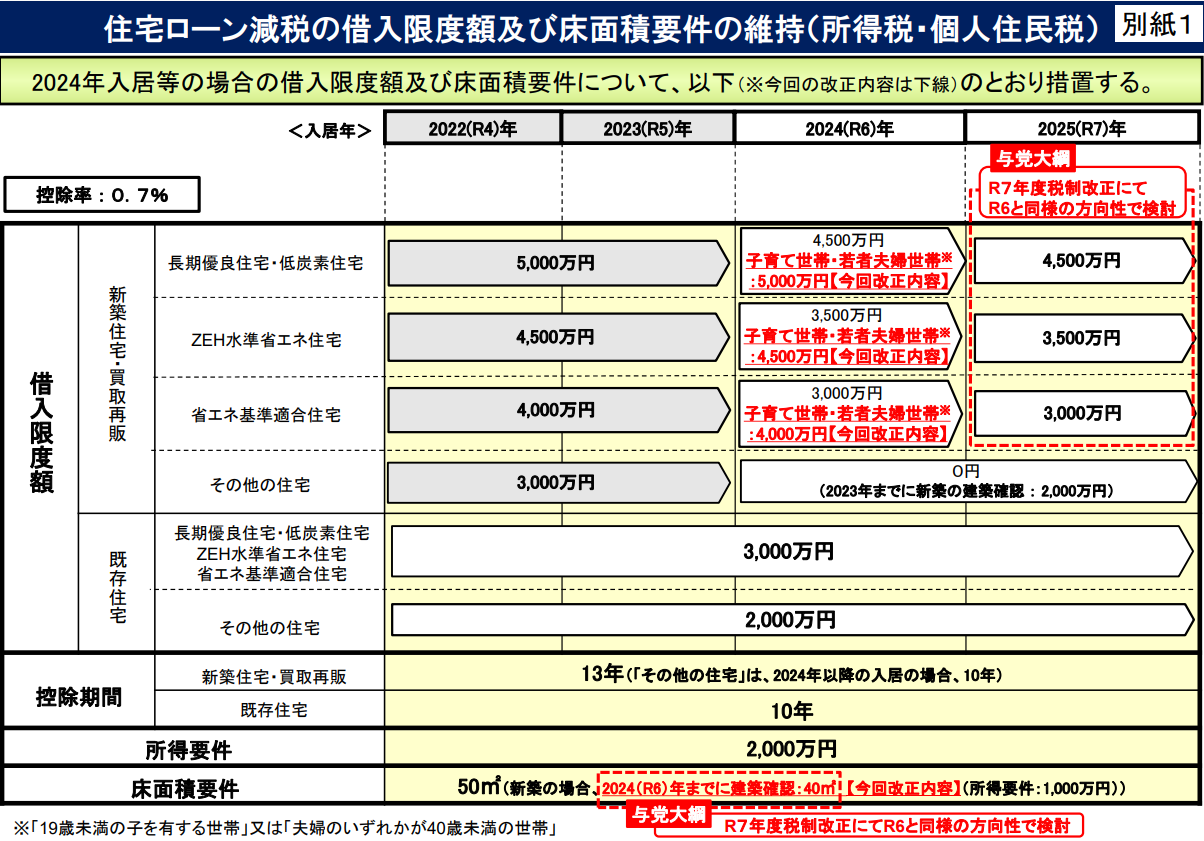Select the 控除率:0.7% box
The image size is (1204, 841).
click(103, 194)
